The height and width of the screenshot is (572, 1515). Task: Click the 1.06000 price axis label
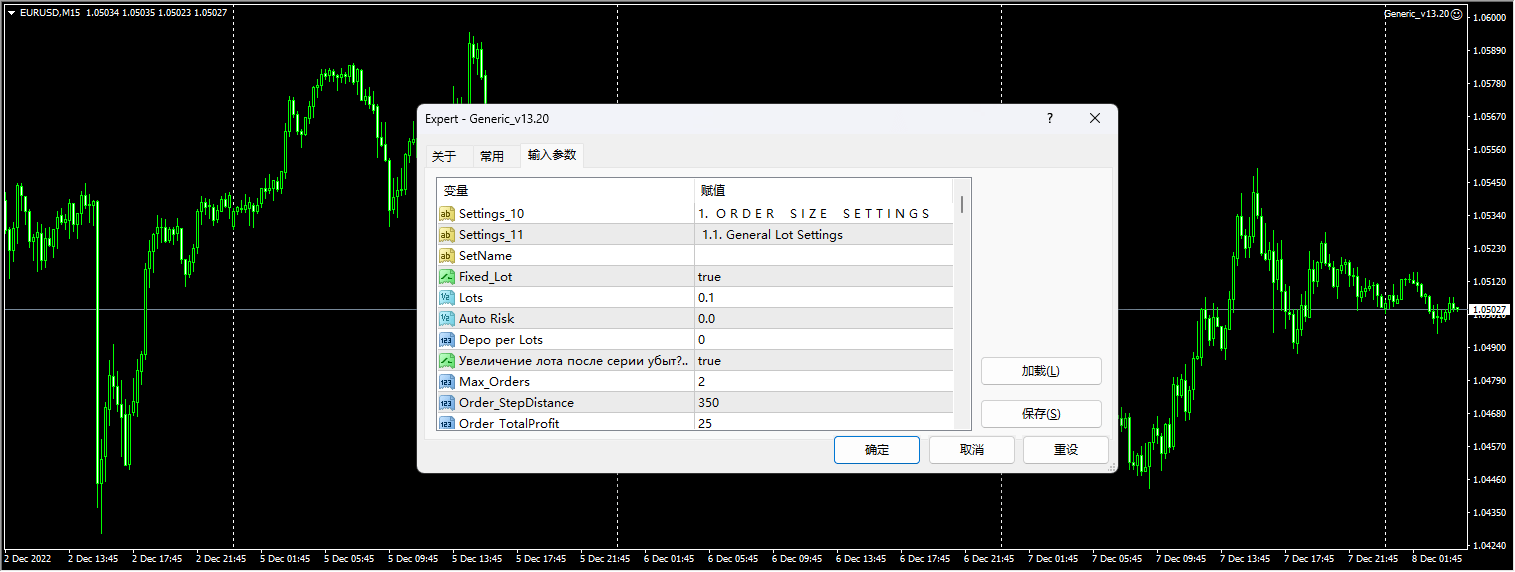[x=1490, y=17]
